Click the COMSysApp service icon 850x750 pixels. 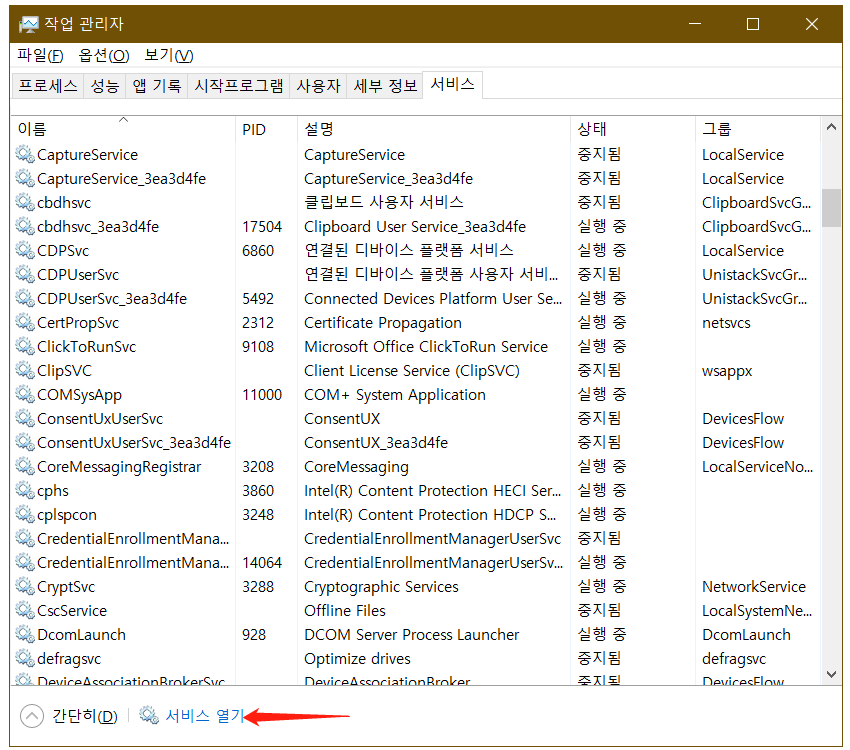coord(24,394)
